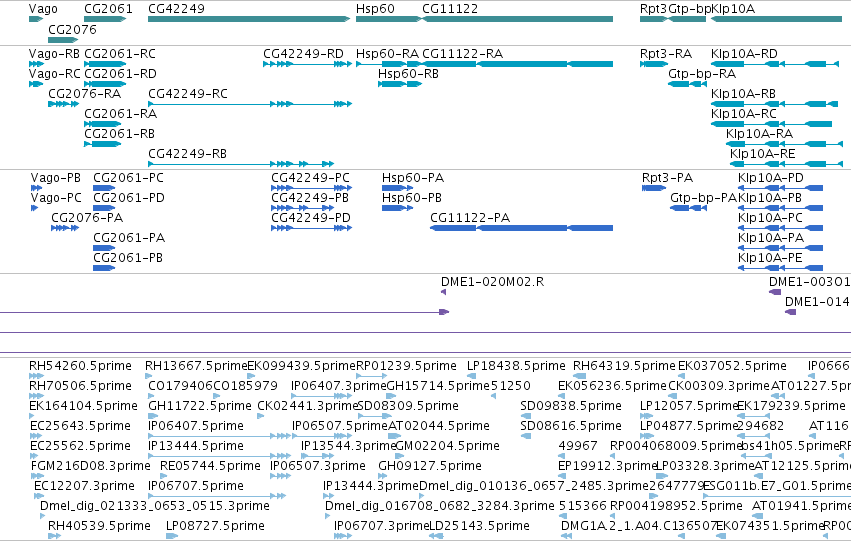Click the GH11722.5prime EST
Screen dimensions: 851x541
pos(153,416)
